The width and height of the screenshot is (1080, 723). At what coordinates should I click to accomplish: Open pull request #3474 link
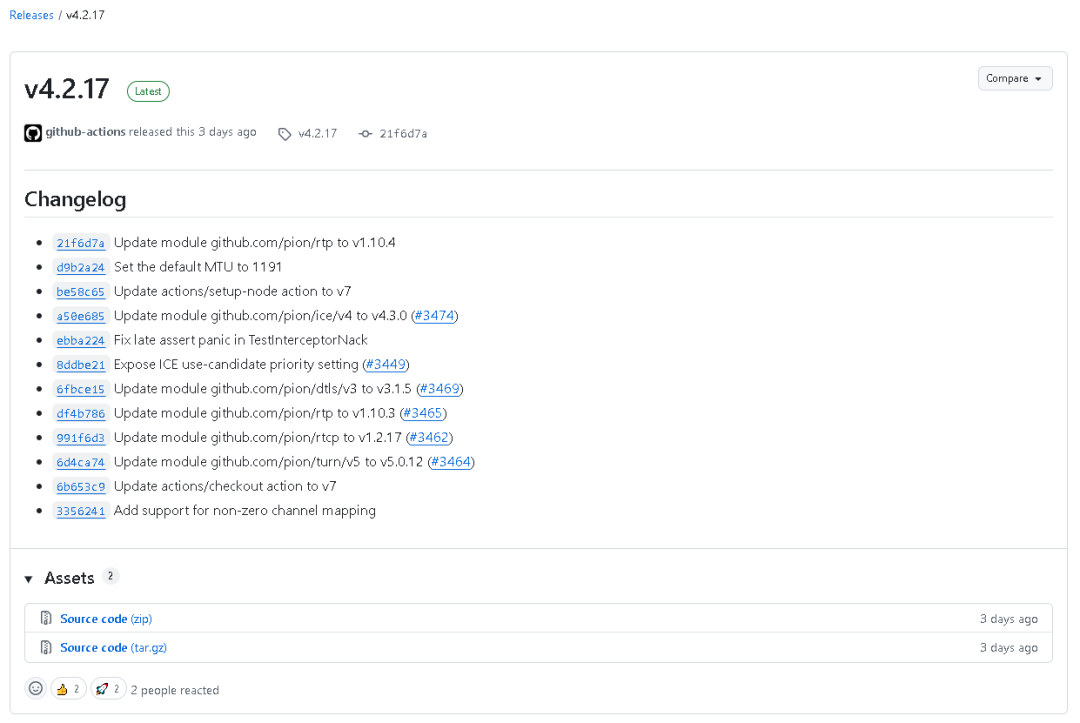click(x=435, y=315)
